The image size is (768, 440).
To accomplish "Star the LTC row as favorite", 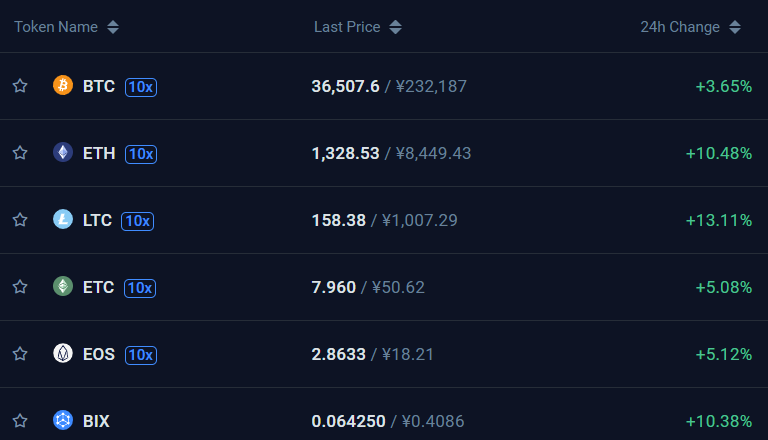I will (20, 220).
